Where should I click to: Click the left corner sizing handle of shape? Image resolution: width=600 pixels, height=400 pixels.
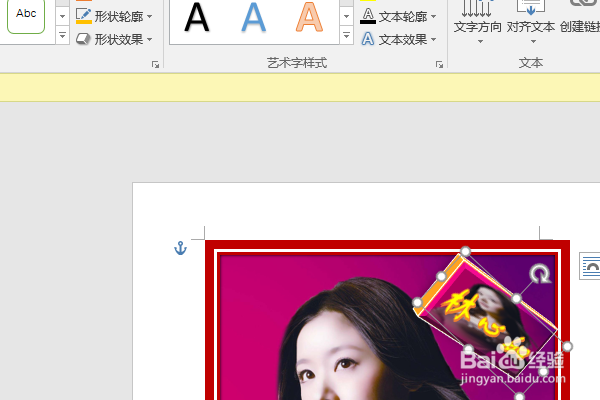click(x=417, y=303)
